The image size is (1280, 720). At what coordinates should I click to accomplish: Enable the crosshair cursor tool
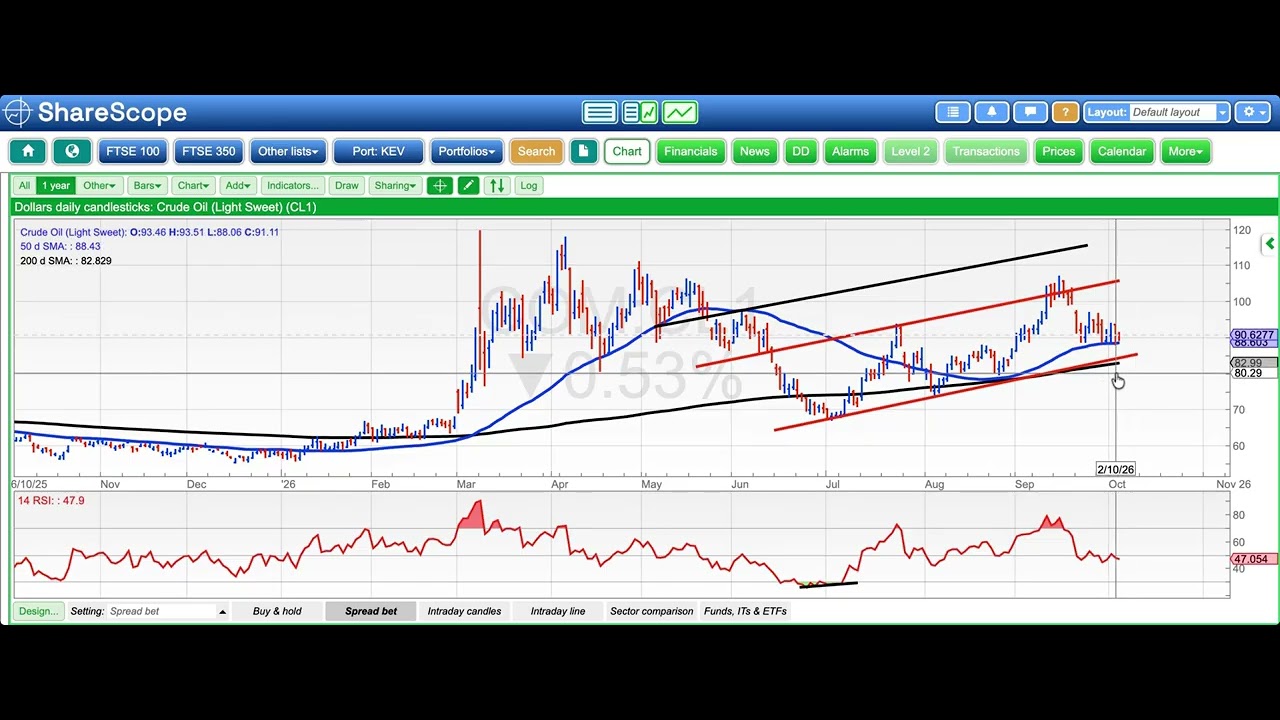coord(439,185)
